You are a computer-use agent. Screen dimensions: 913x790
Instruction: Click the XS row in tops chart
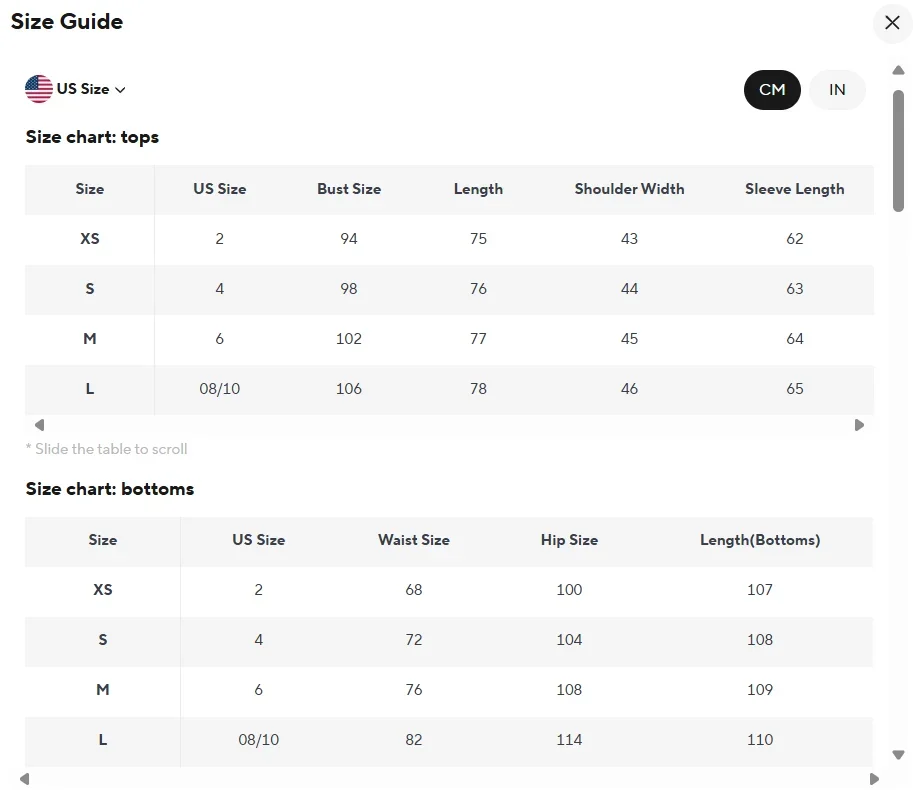tap(90, 239)
